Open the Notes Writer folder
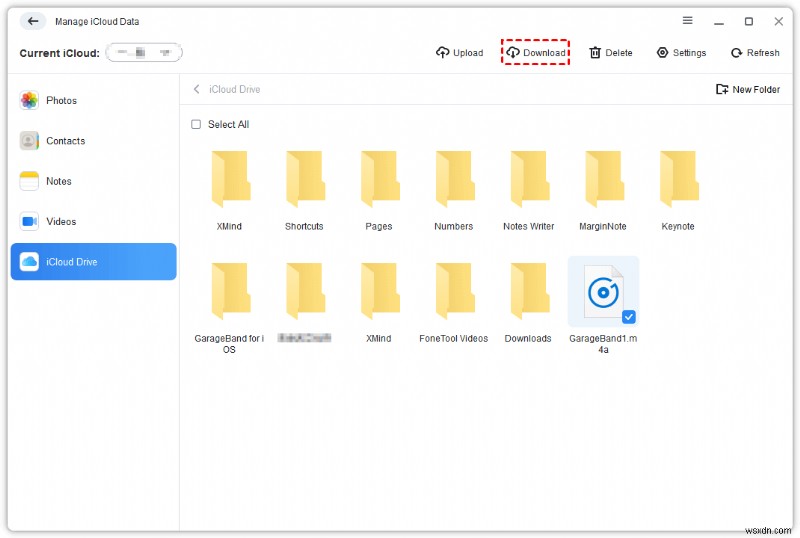This screenshot has width=800, height=538. [x=529, y=179]
